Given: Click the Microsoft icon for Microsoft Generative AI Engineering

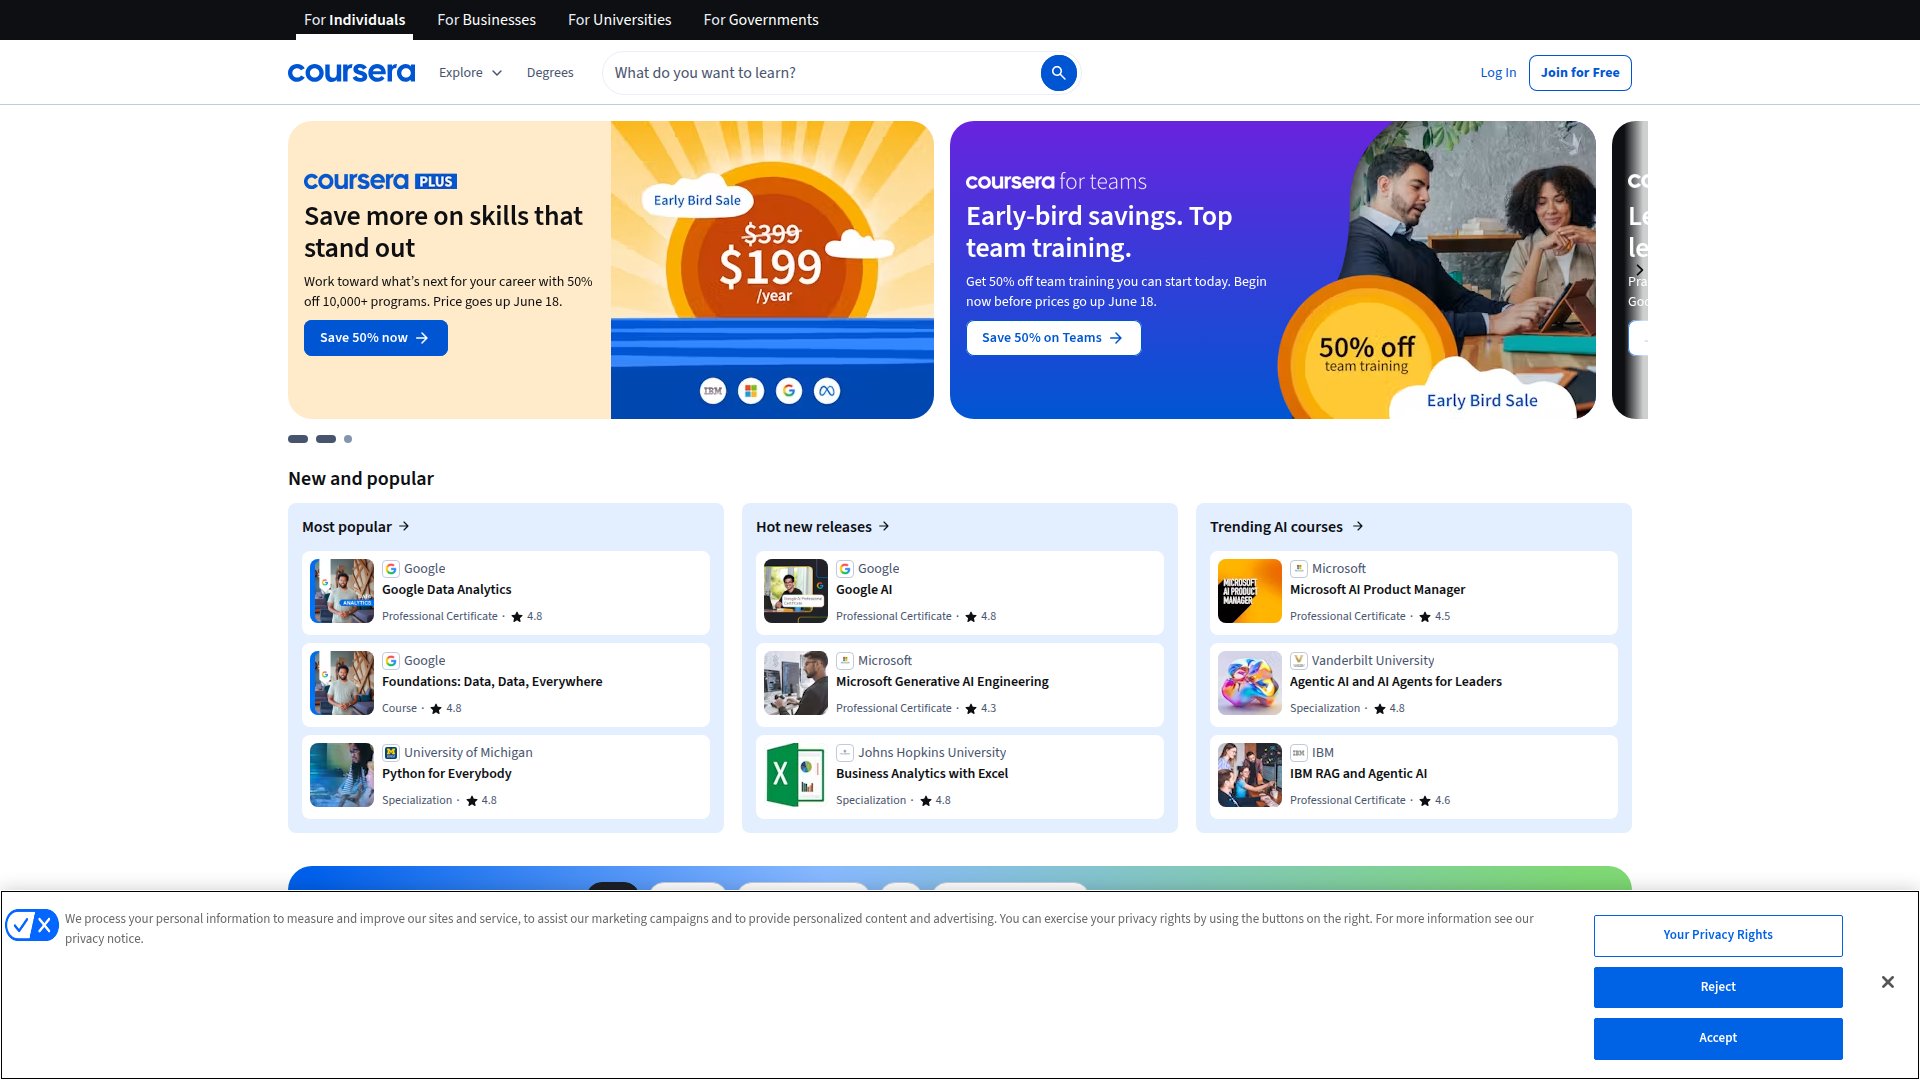Looking at the screenshot, I should tap(845, 661).
